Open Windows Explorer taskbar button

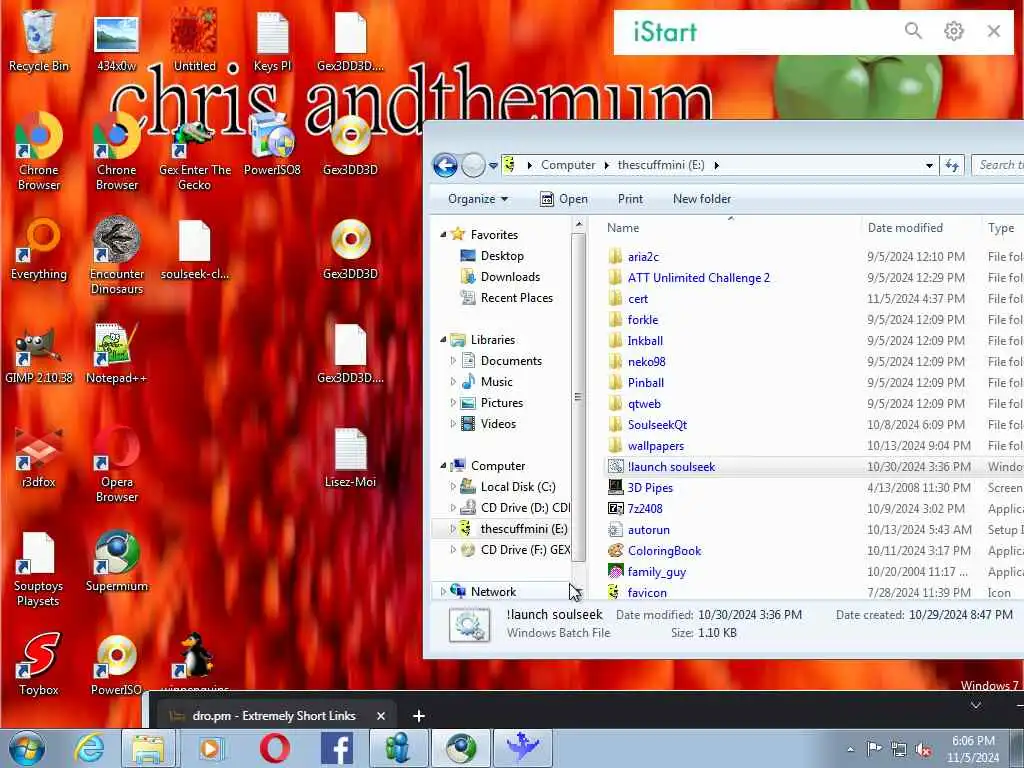[x=148, y=748]
